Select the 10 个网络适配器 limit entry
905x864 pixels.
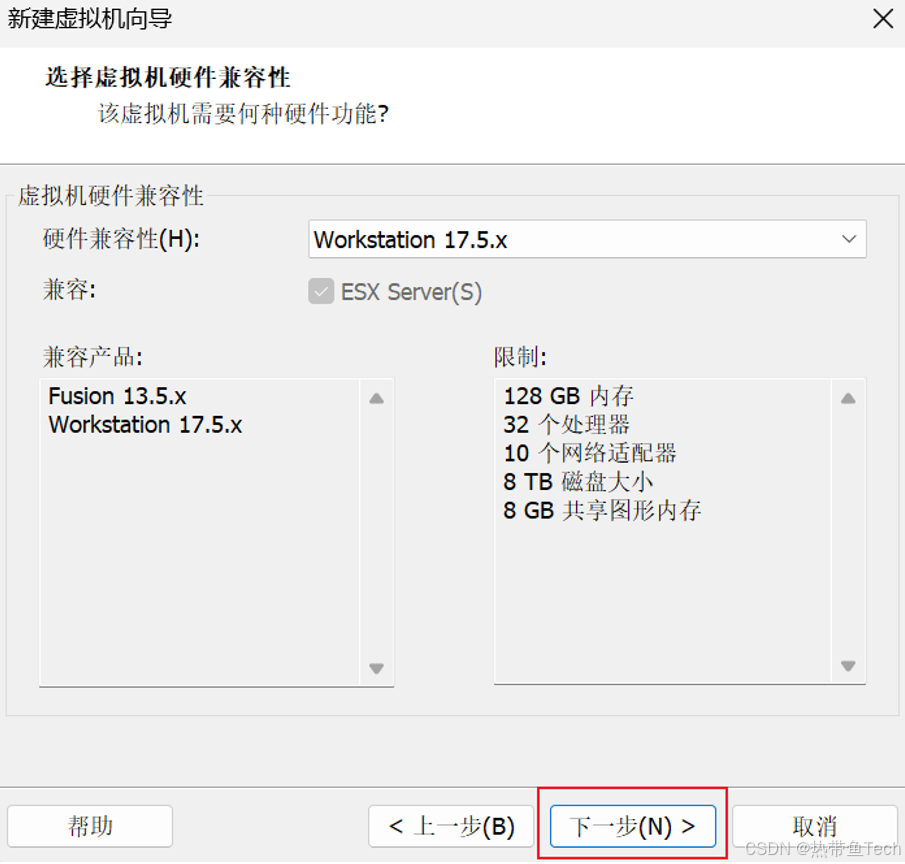[590, 454]
